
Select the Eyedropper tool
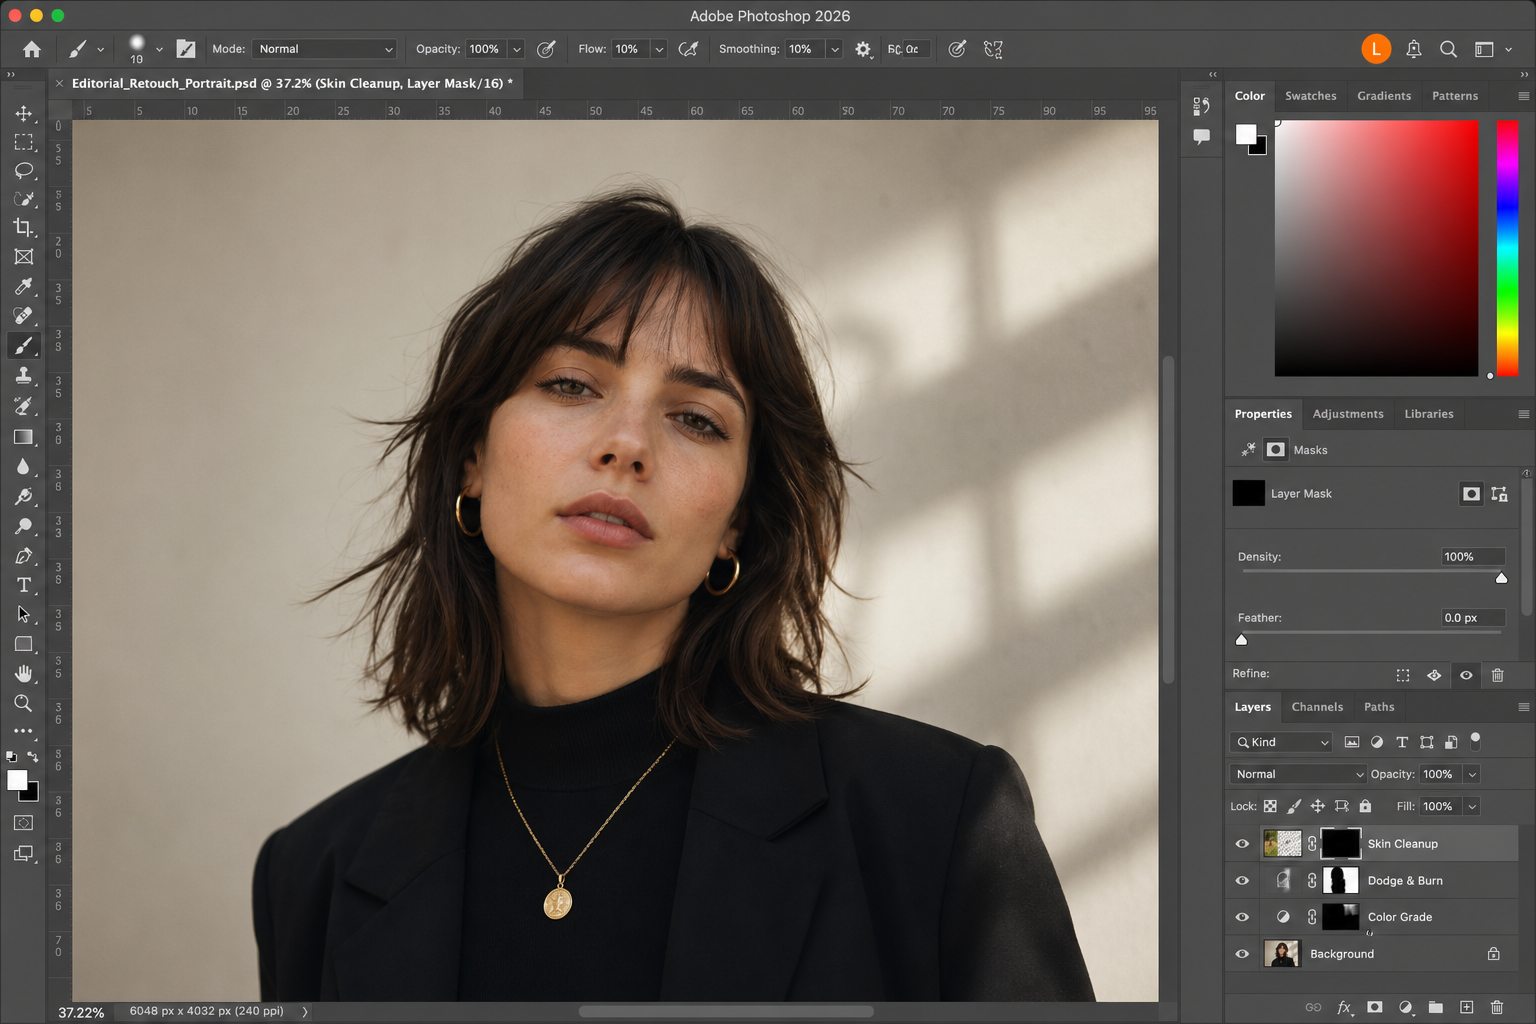pos(23,287)
